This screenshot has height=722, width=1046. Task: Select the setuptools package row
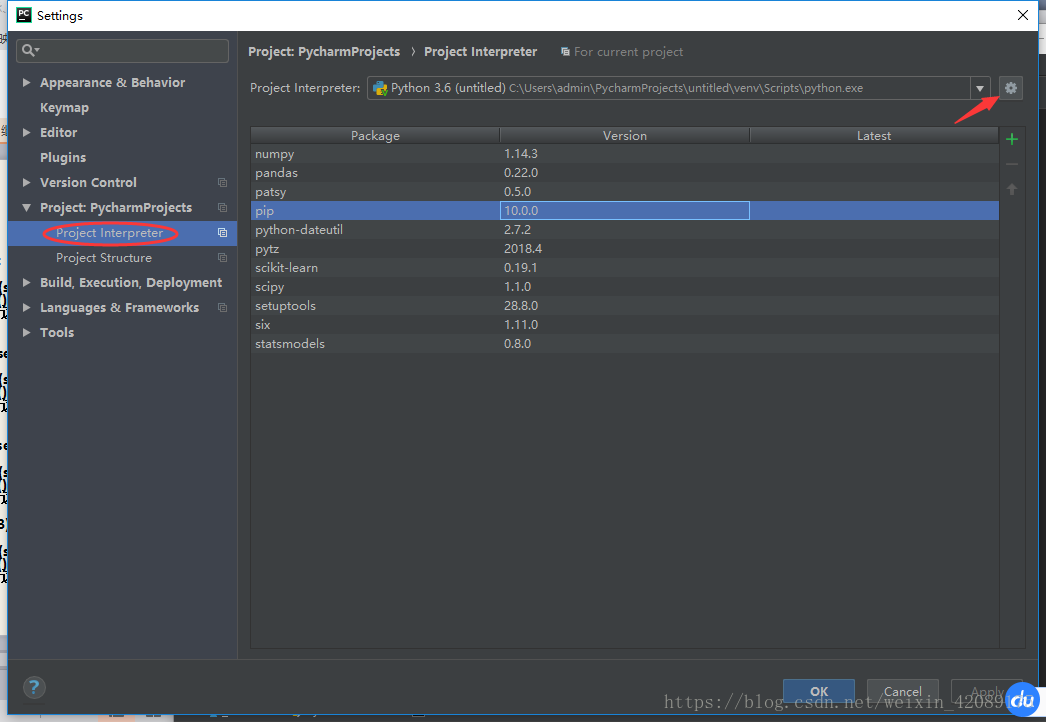(x=624, y=306)
